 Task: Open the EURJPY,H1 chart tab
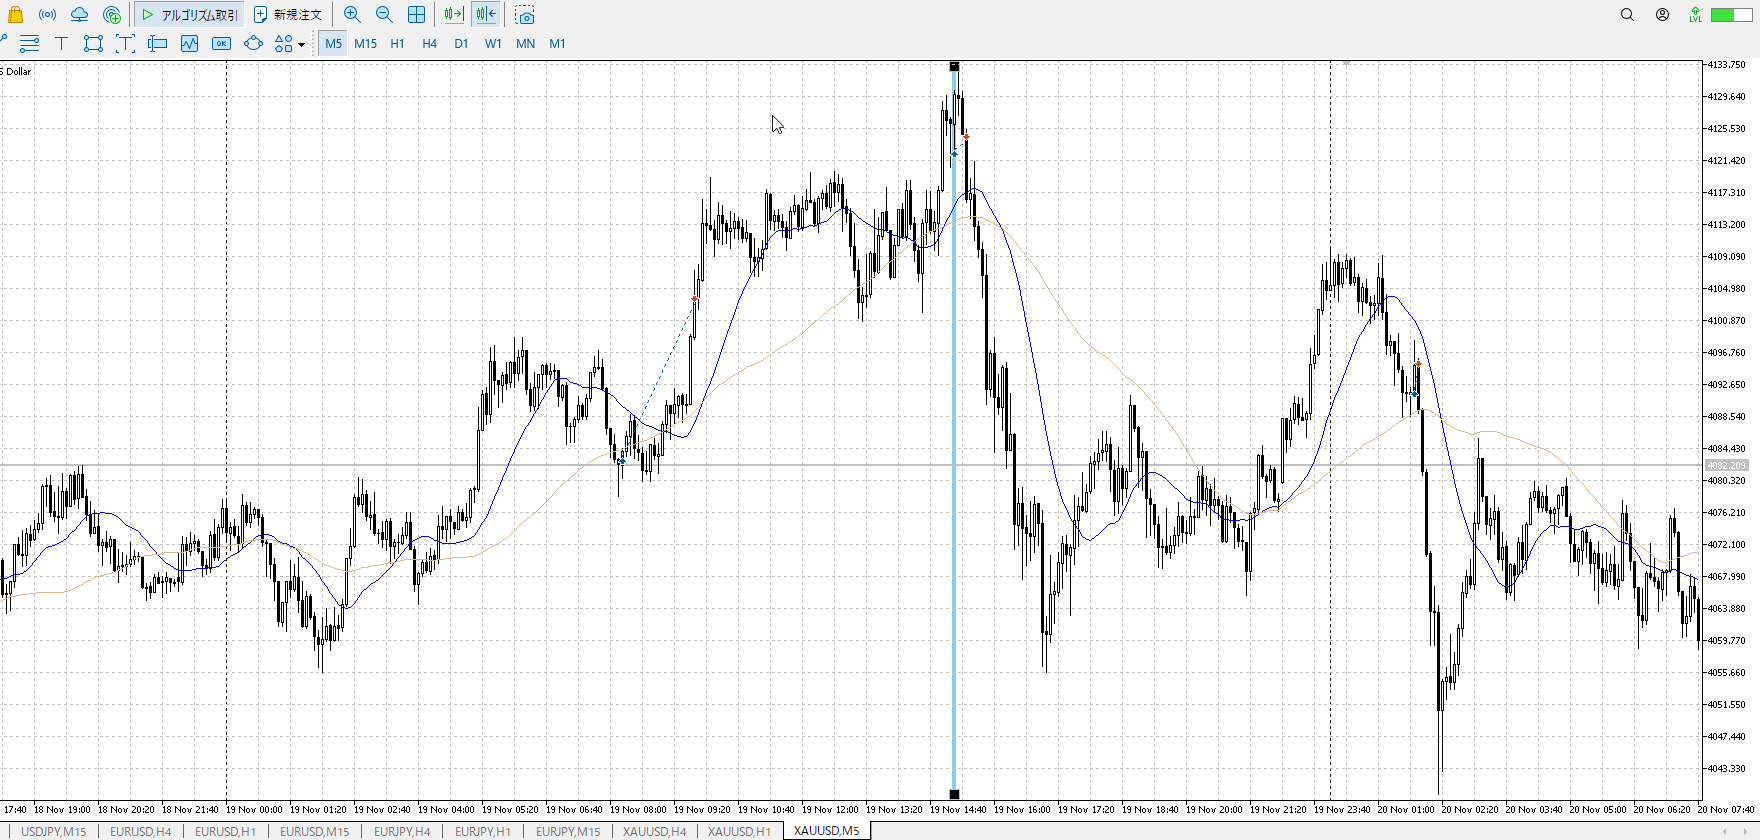coord(482,831)
